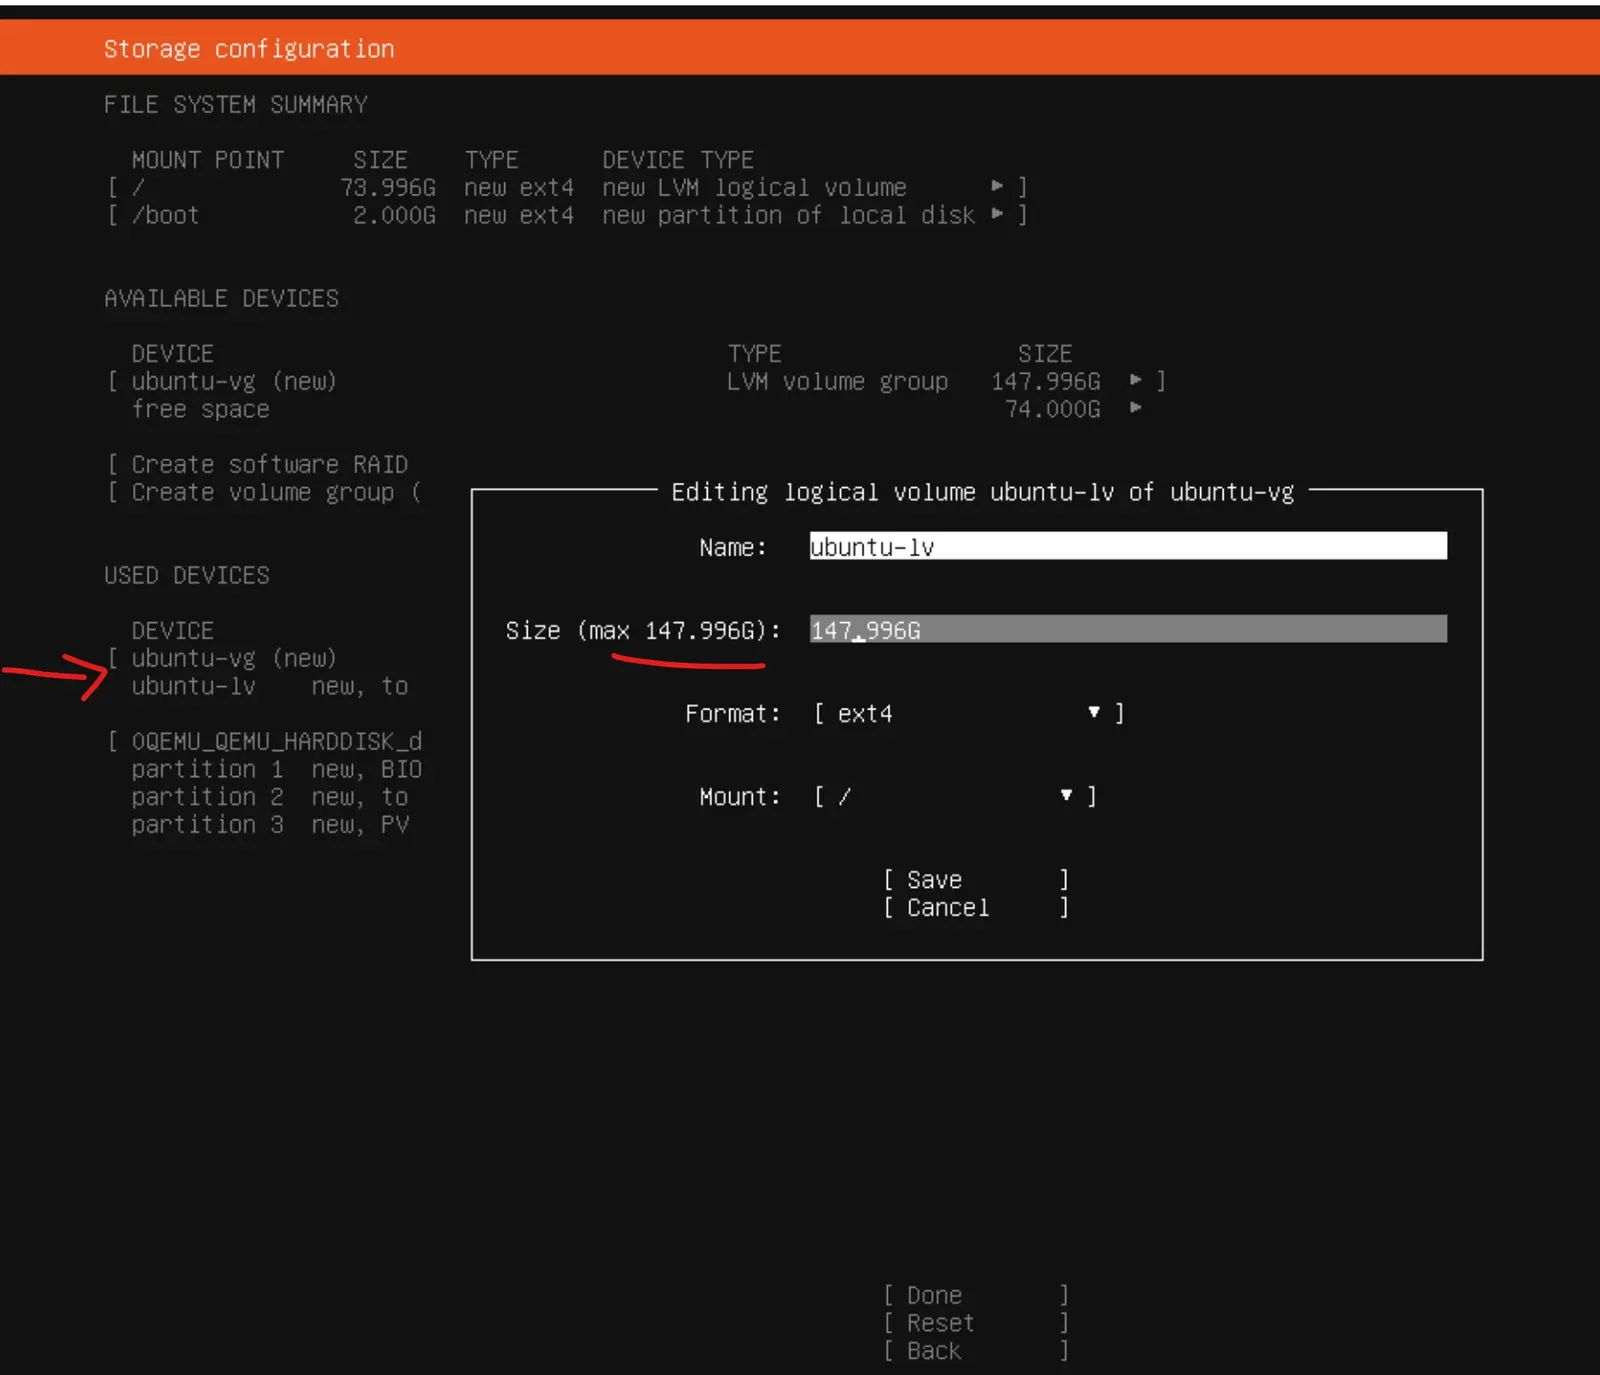The image size is (1600, 1375).
Task: Select the / mount point 73.996G row
Action: (x=568, y=187)
